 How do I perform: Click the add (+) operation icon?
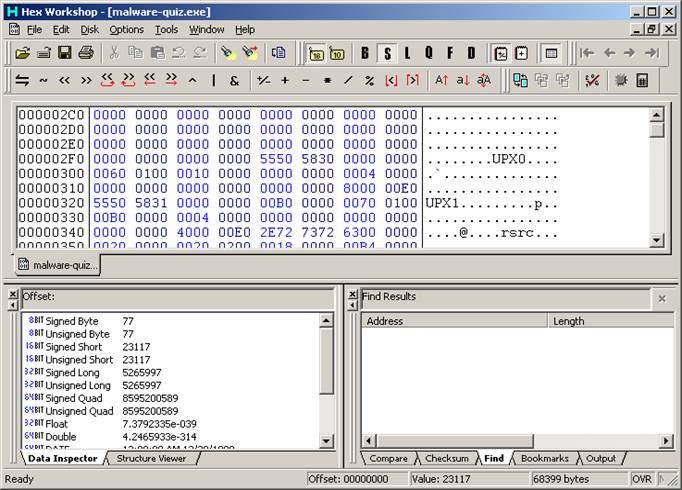(285, 80)
